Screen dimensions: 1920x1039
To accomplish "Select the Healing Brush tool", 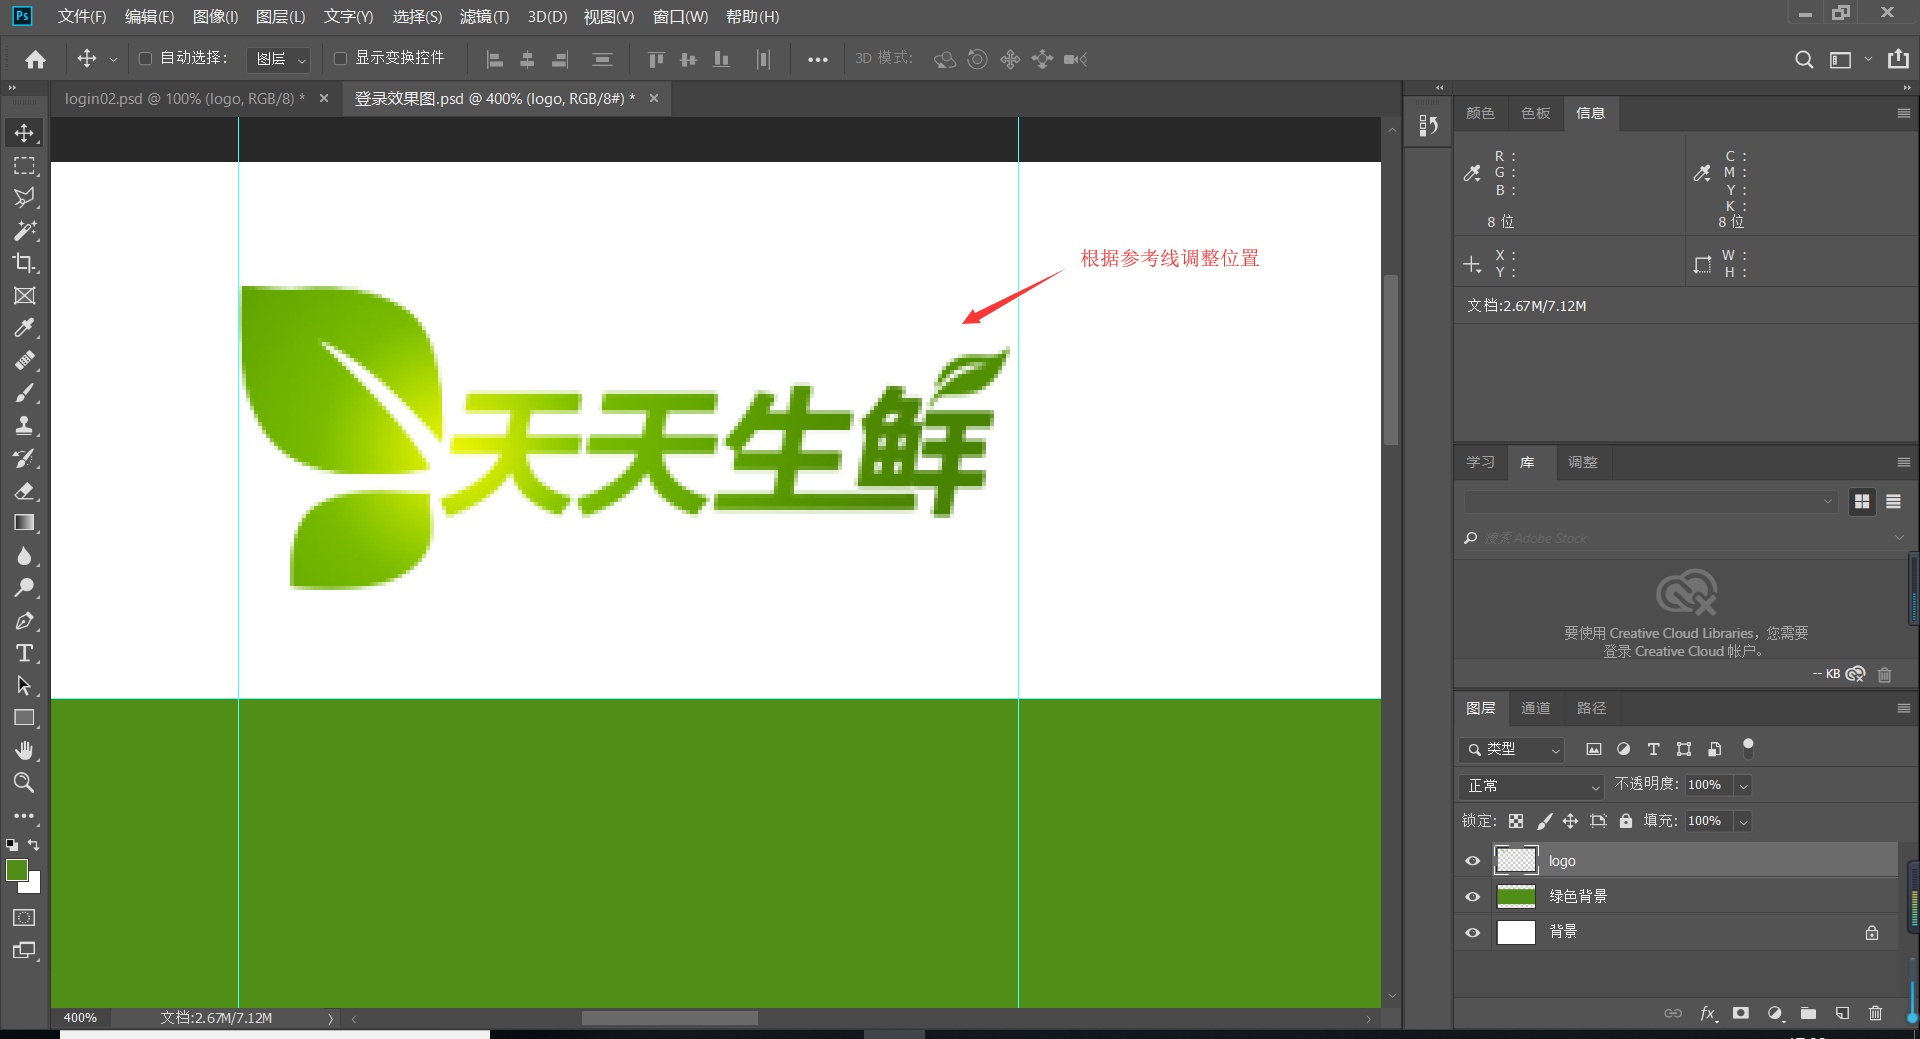I will [x=24, y=361].
